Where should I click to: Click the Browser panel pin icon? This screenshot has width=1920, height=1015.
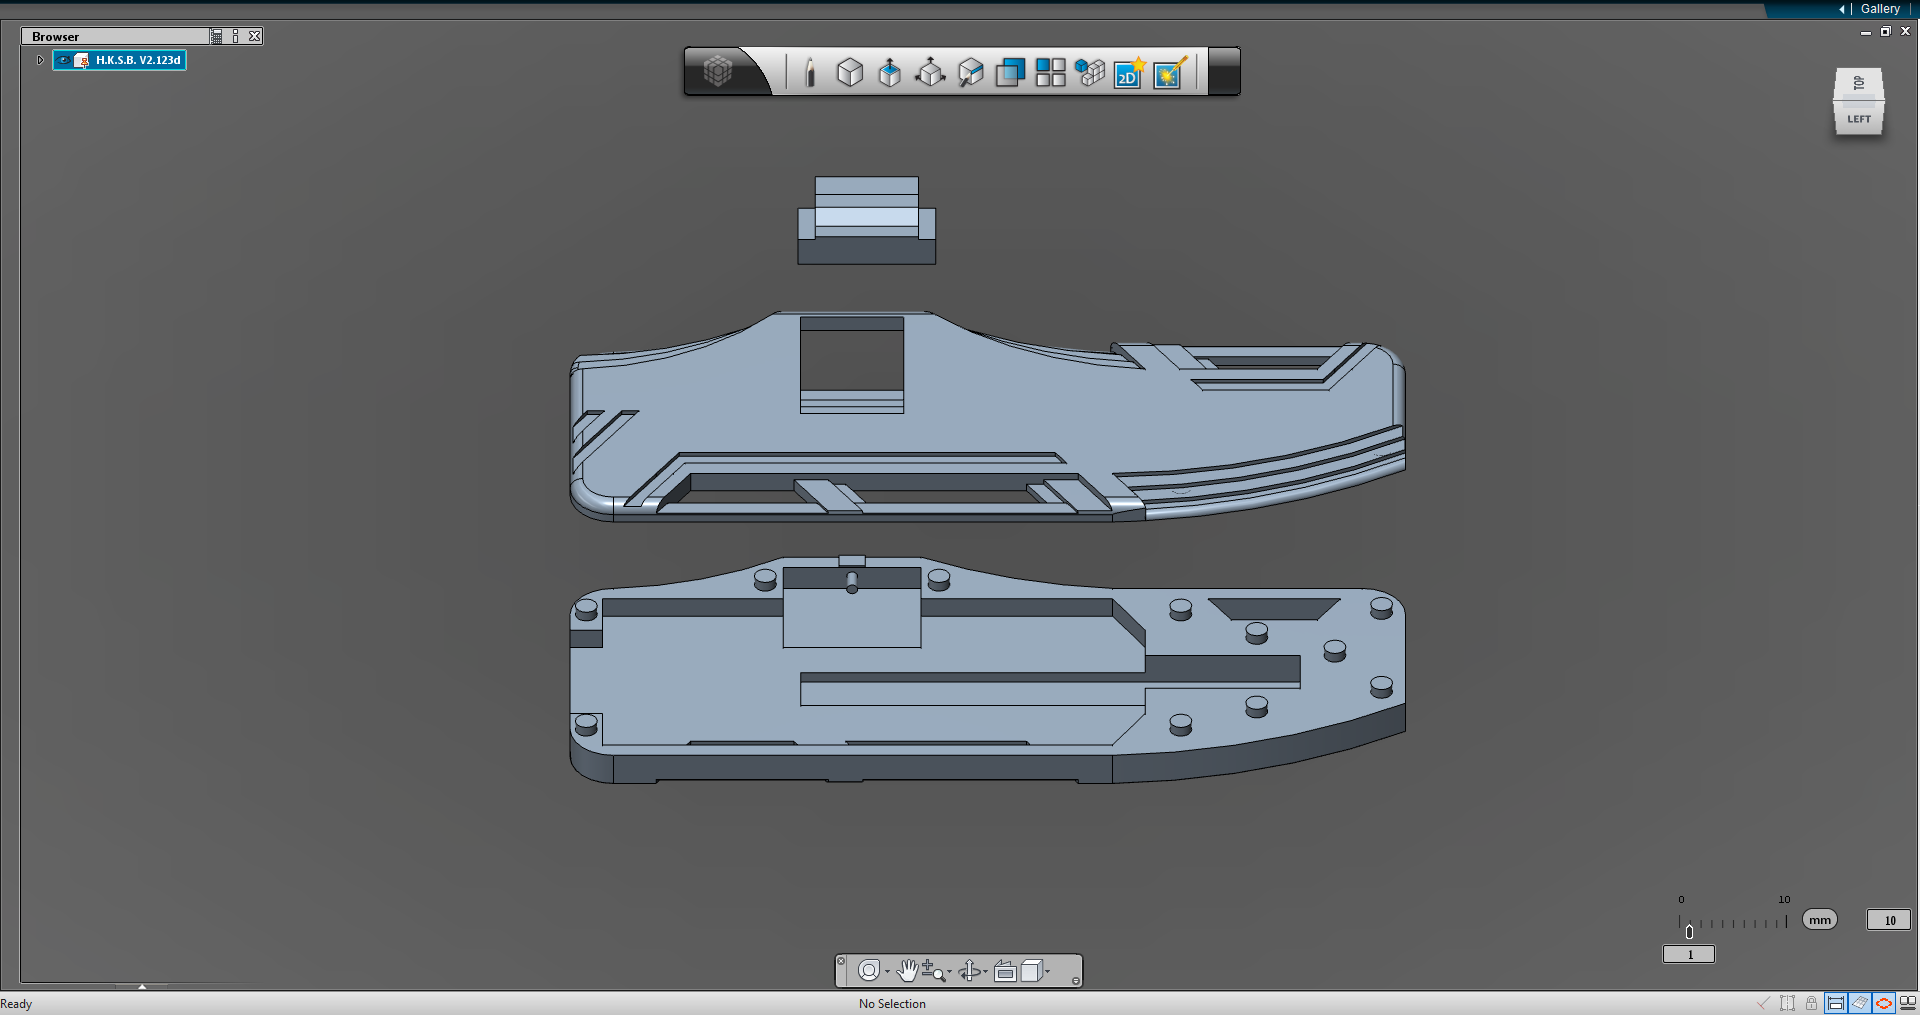click(x=236, y=36)
